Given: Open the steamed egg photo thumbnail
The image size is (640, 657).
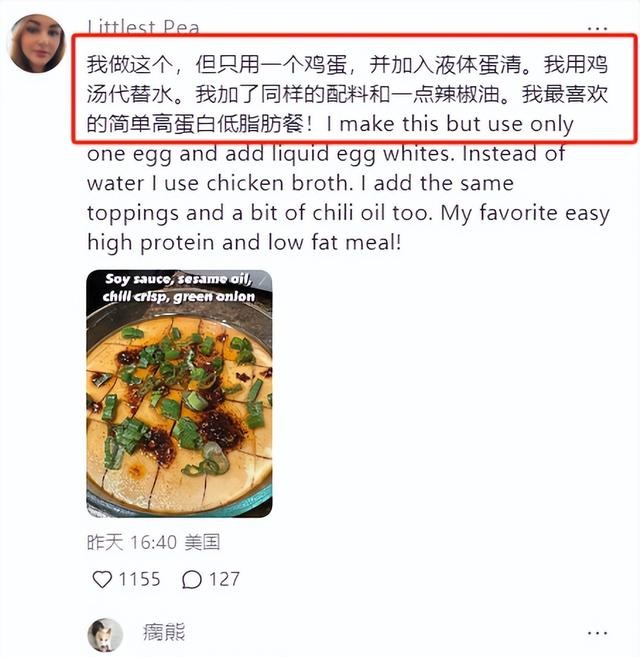Looking at the screenshot, I should pyautogui.click(x=179, y=393).
